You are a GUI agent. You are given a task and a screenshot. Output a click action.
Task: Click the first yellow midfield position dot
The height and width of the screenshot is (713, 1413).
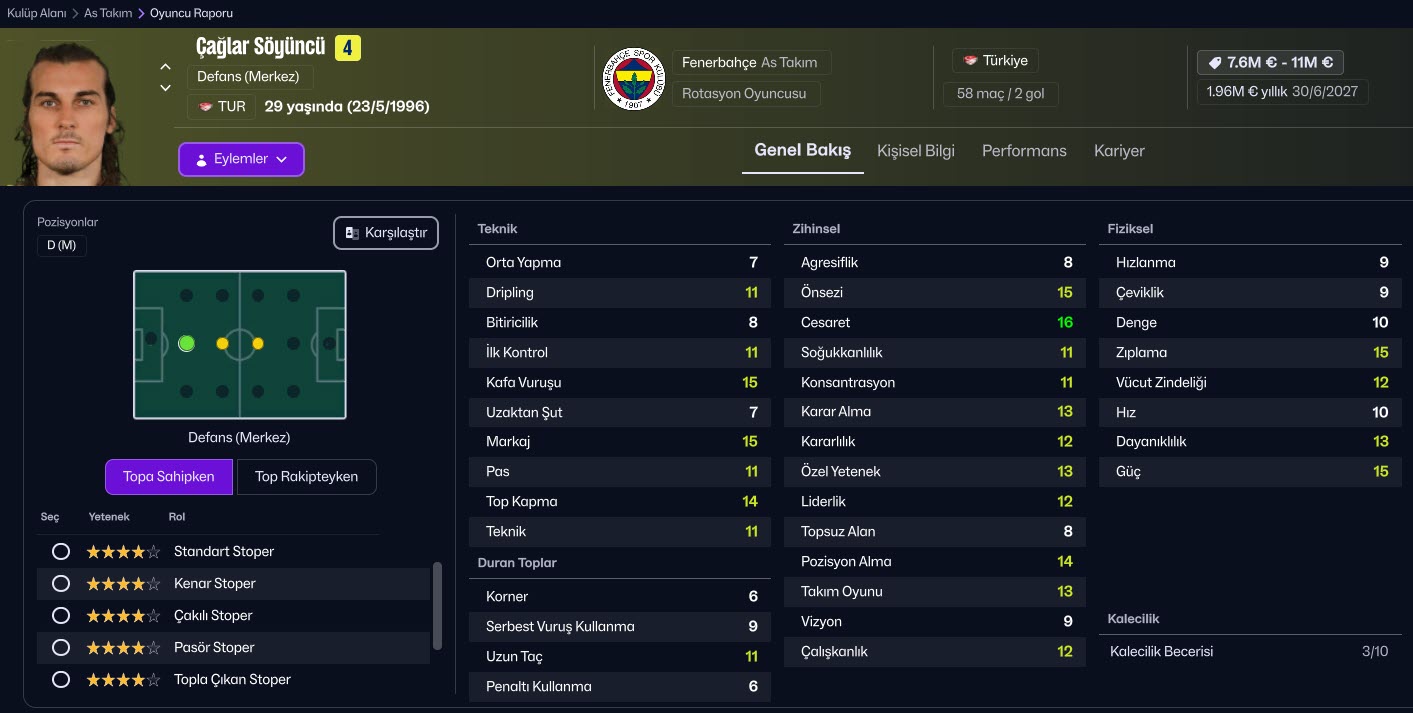point(222,343)
